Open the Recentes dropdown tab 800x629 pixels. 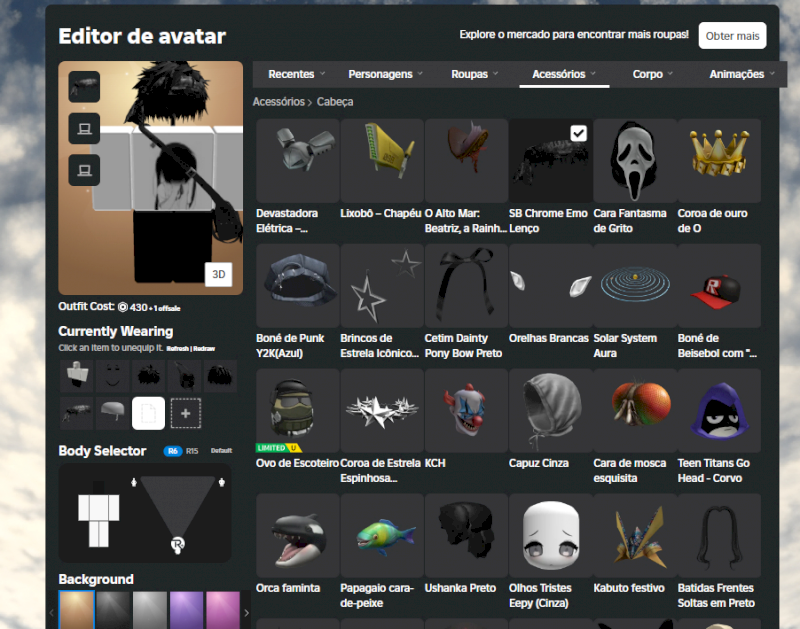[x=296, y=74]
